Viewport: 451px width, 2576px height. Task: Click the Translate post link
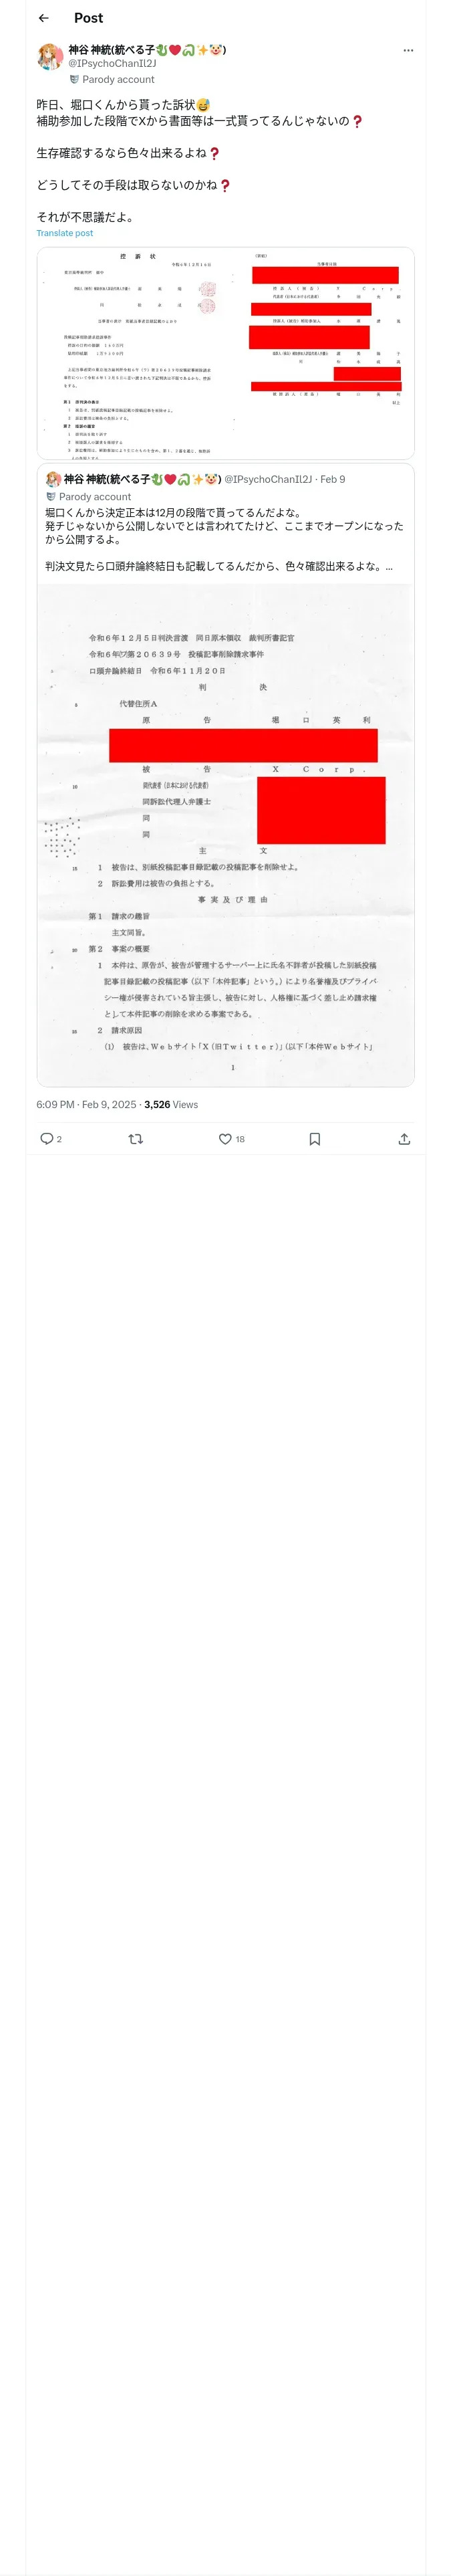[65, 233]
